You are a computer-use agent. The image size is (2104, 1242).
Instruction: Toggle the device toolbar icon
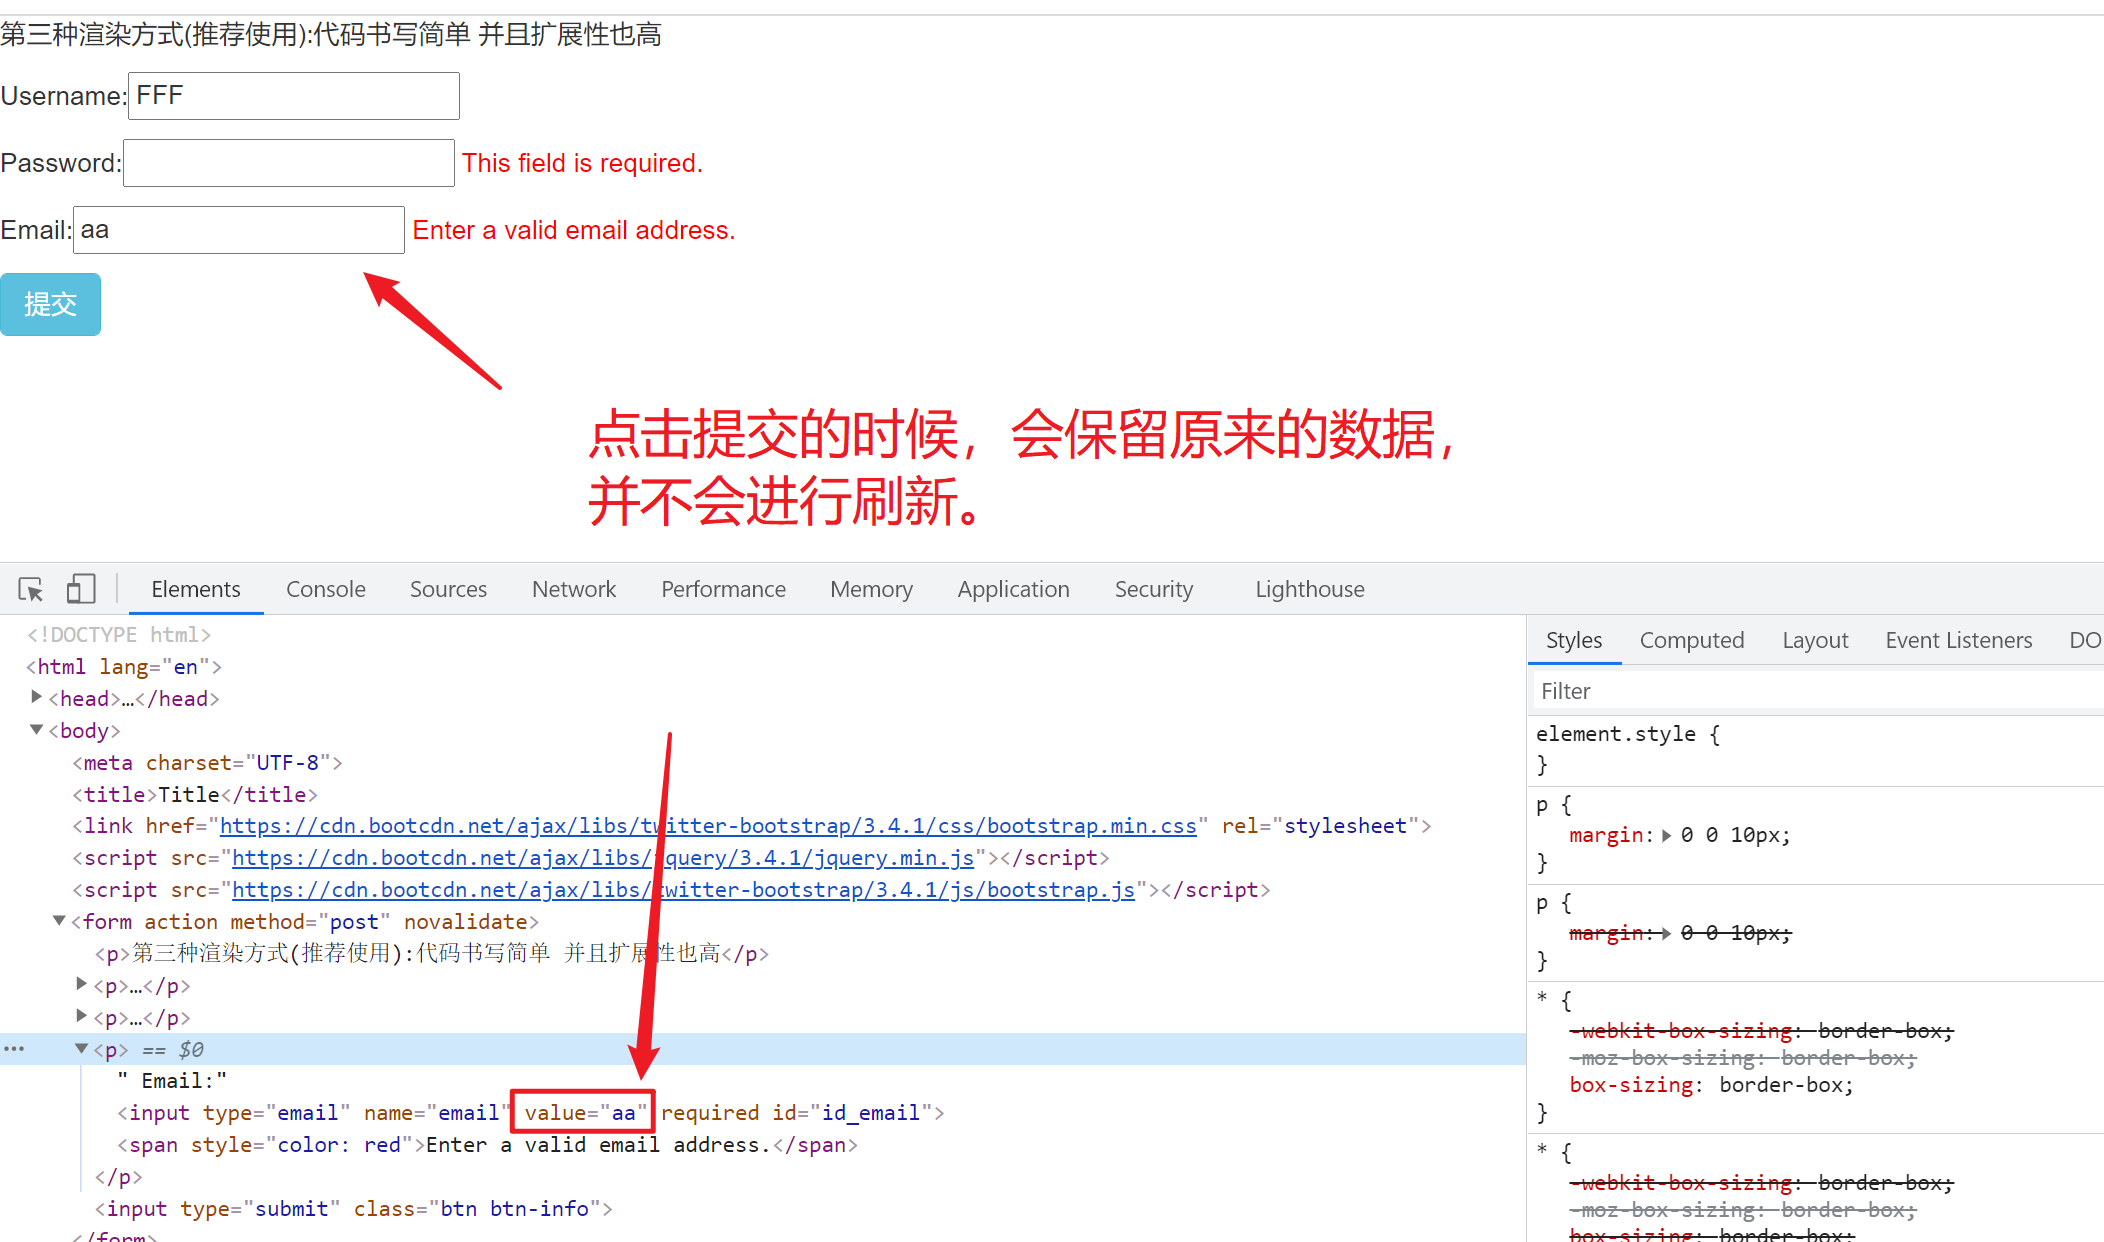80,589
